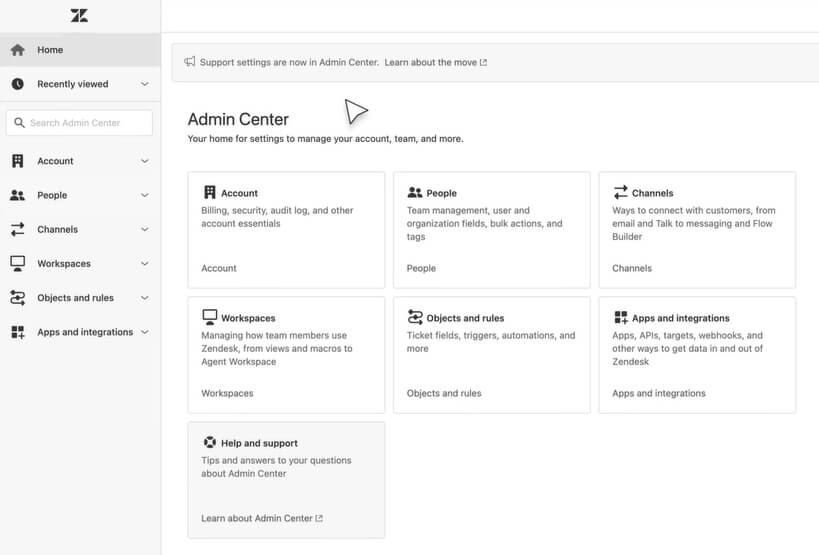This screenshot has width=819, height=555.
Task: Focus the Search Admin Center field
Action: coord(79,123)
